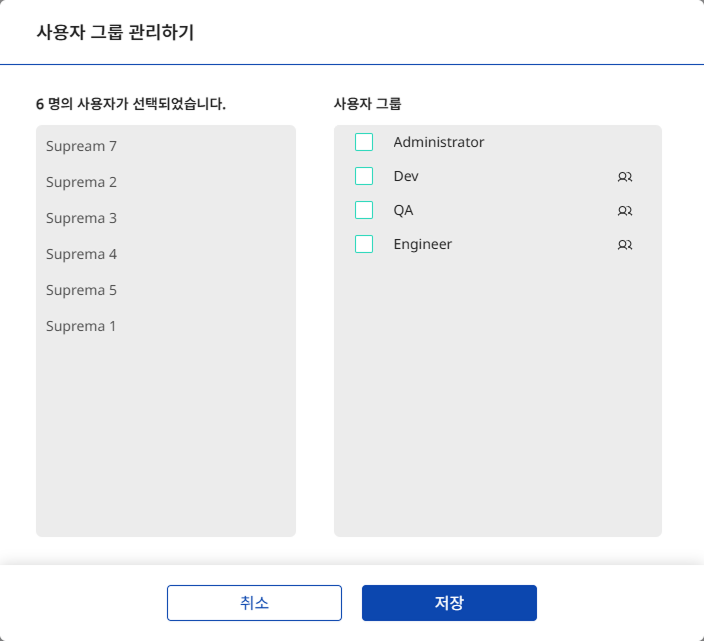This screenshot has height=641, width=704.
Task: Tick the Administrator group checkbox
Action: click(x=364, y=142)
